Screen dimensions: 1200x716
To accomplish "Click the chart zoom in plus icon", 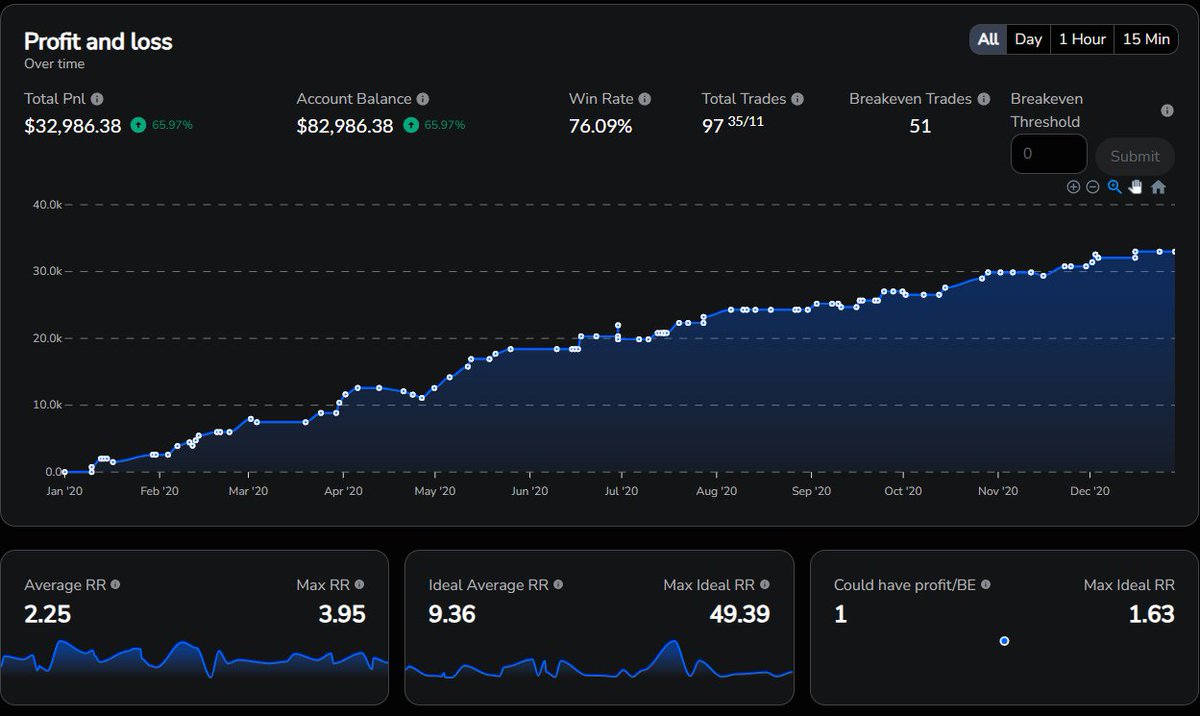I will click(1073, 187).
